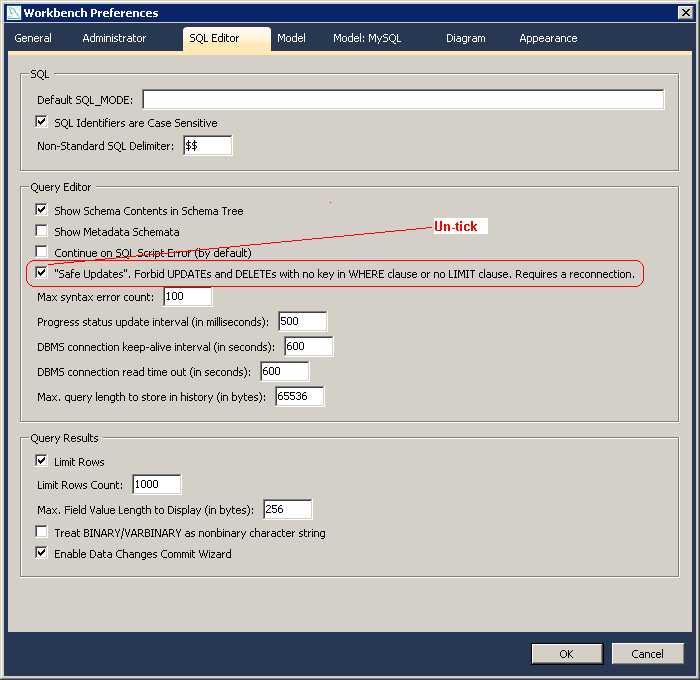The height and width of the screenshot is (680, 700).
Task: Close the Workbench Preferences dialog
Action: tap(685, 13)
